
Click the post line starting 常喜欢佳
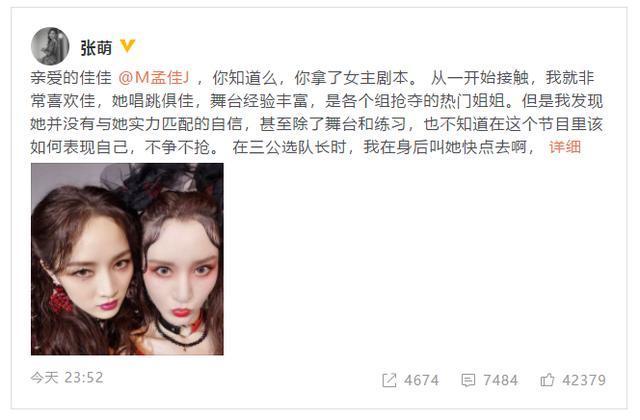pos(317,101)
